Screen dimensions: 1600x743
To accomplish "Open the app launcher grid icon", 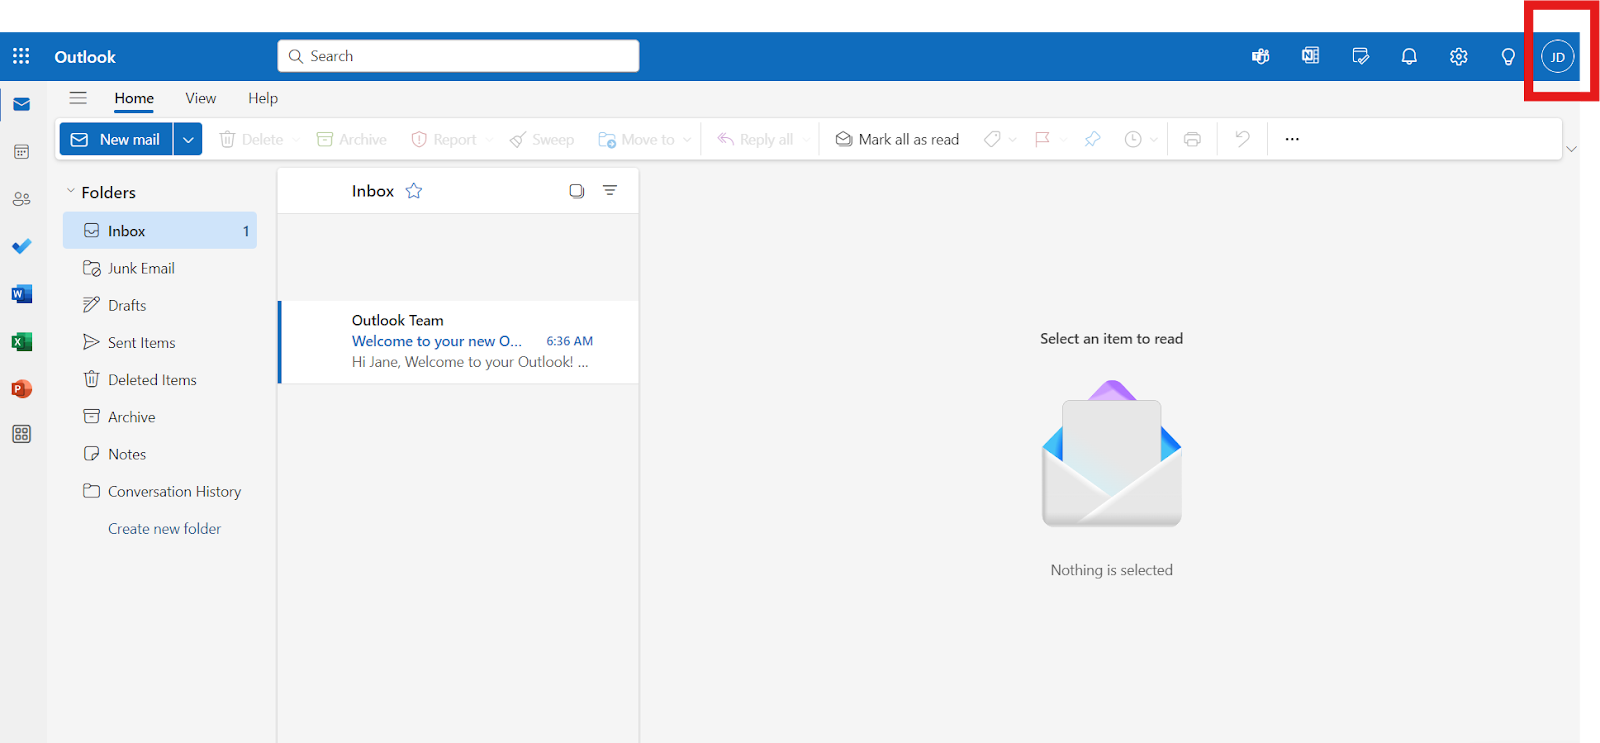I will (21, 56).
